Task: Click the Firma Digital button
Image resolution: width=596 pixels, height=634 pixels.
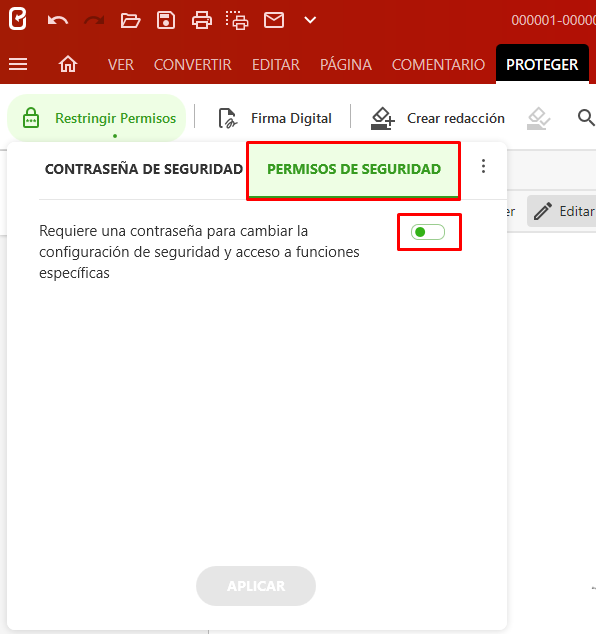Action: coord(275,118)
